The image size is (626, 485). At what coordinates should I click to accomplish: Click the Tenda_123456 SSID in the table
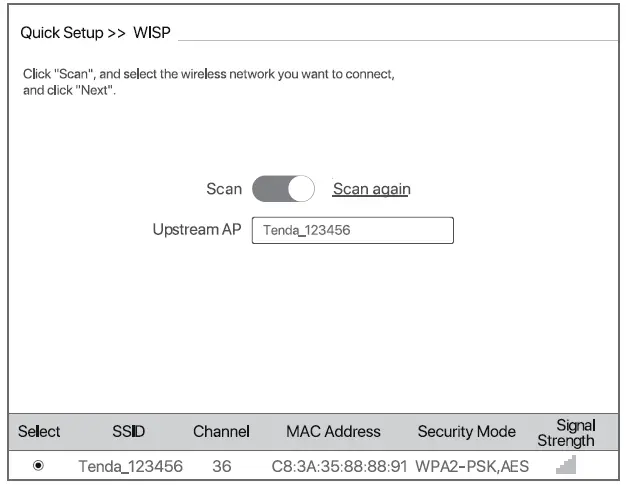click(130, 466)
